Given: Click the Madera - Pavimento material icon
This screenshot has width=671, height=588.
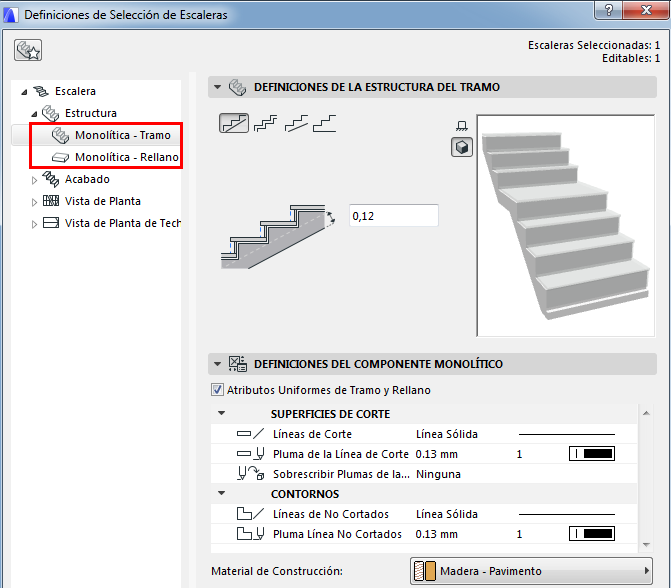Looking at the screenshot, I should pyautogui.click(x=425, y=571).
